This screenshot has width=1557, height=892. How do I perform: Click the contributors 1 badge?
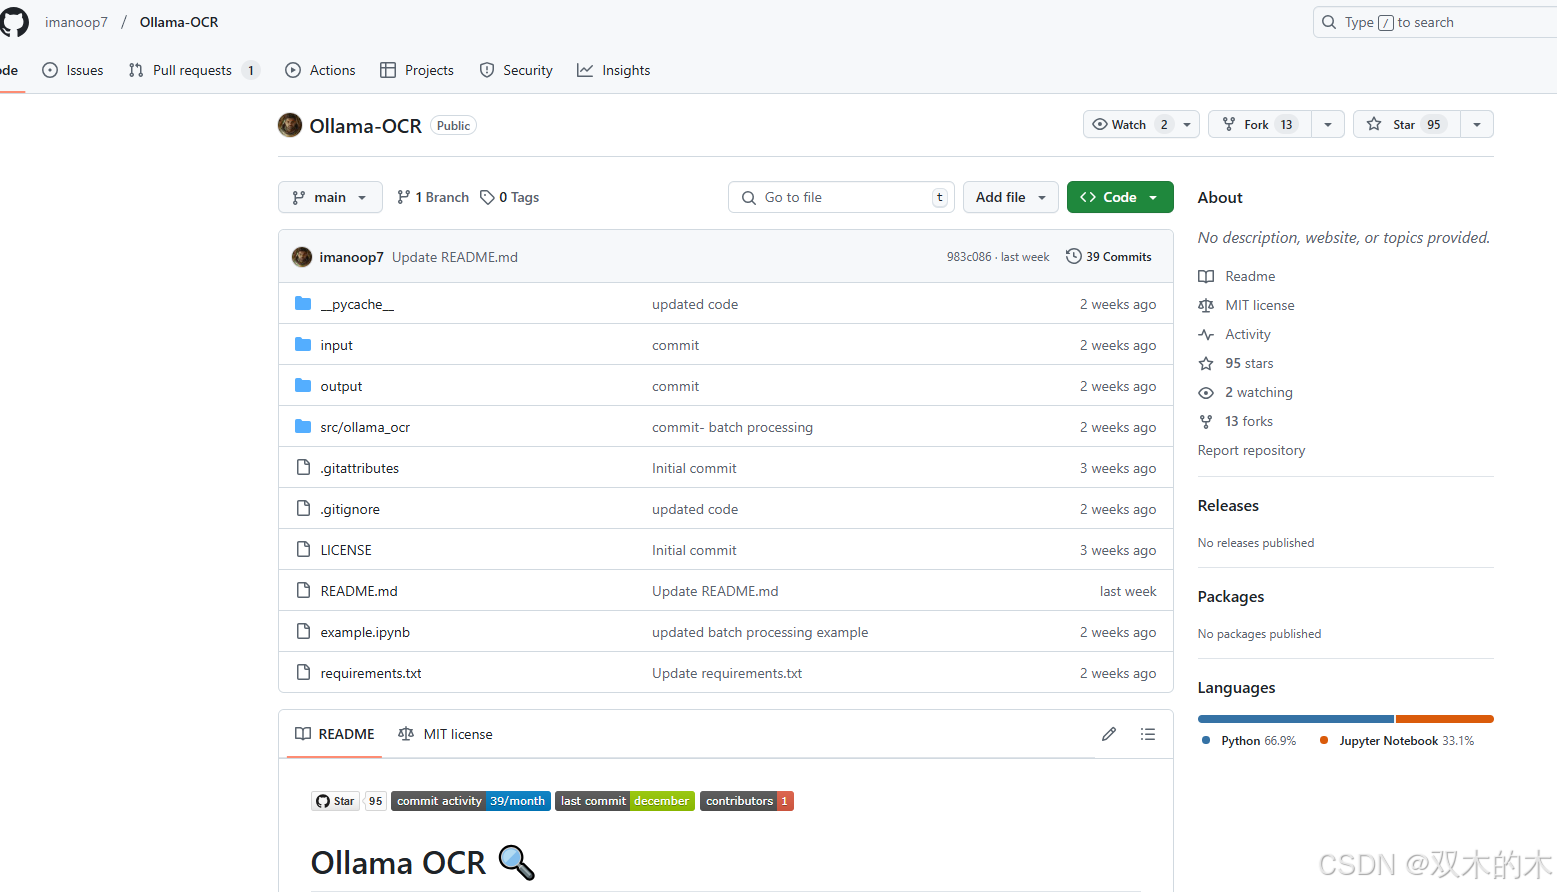click(x=747, y=801)
